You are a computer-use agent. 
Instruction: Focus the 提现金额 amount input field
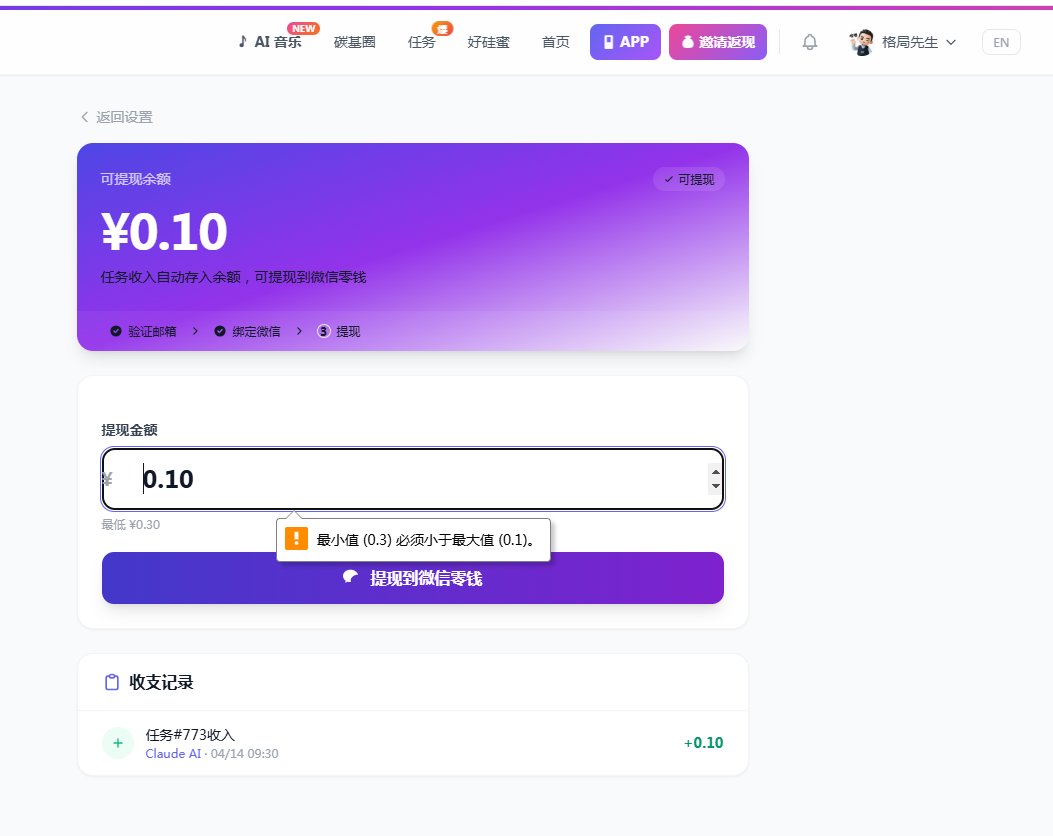[420, 479]
